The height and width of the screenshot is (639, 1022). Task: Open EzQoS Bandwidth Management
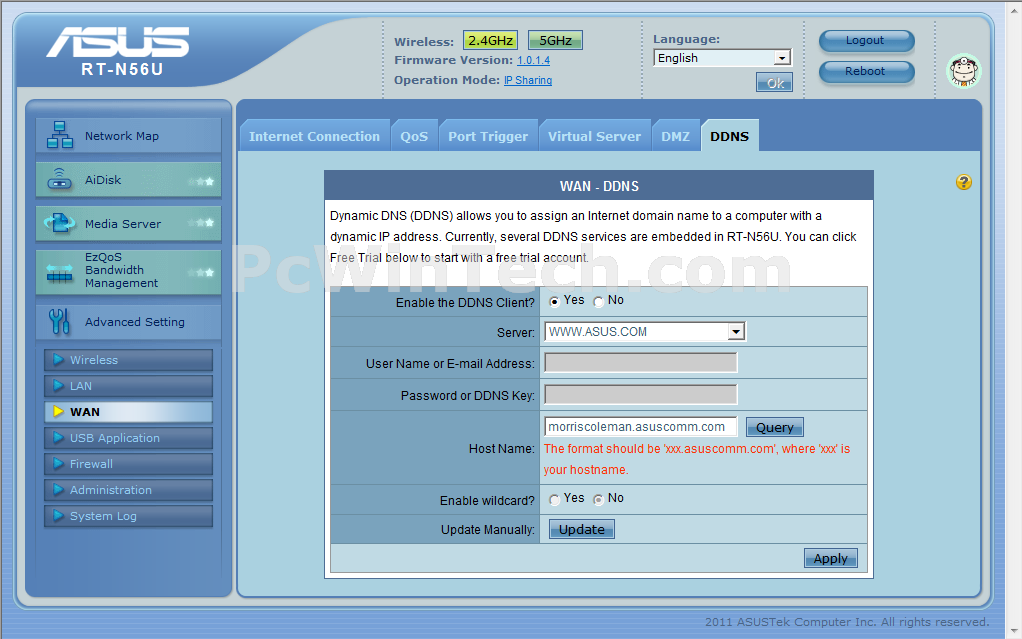click(128, 272)
